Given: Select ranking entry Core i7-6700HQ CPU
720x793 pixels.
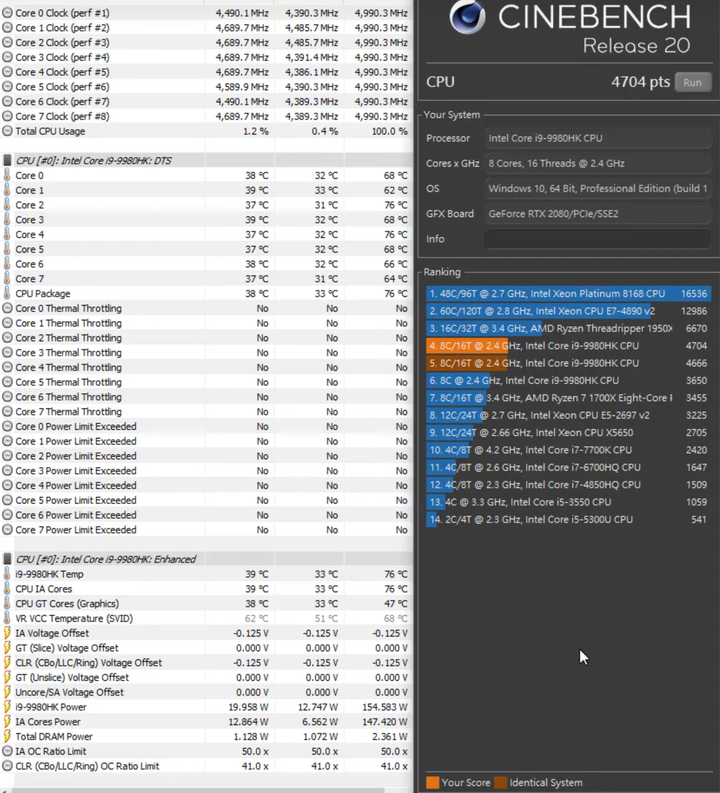Looking at the screenshot, I should click(568, 467).
